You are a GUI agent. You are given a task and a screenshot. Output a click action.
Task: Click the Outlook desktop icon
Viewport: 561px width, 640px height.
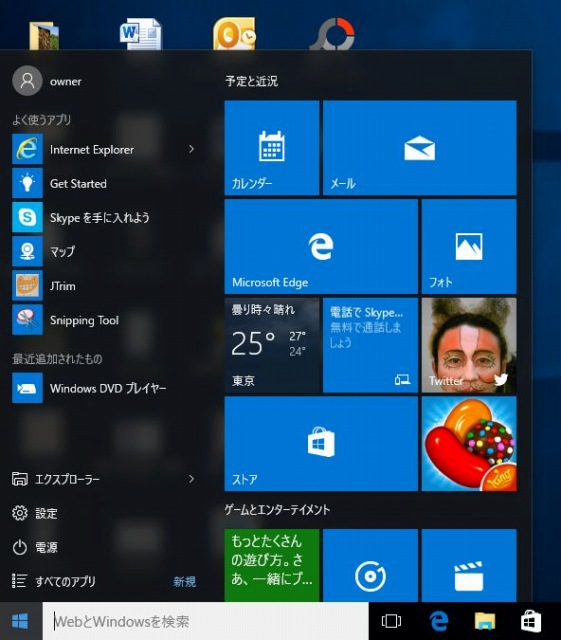tap(235, 33)
